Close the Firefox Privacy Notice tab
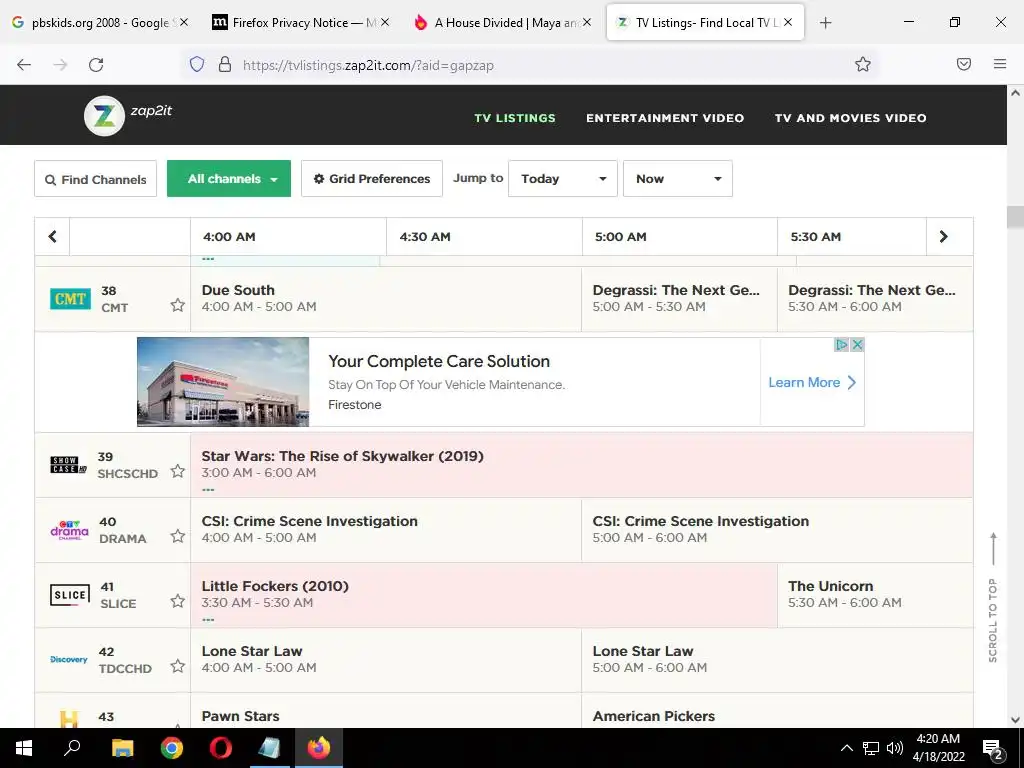The width and height of the screenshot is (1024, 768). pyautogui.click(x=385, y=23)
